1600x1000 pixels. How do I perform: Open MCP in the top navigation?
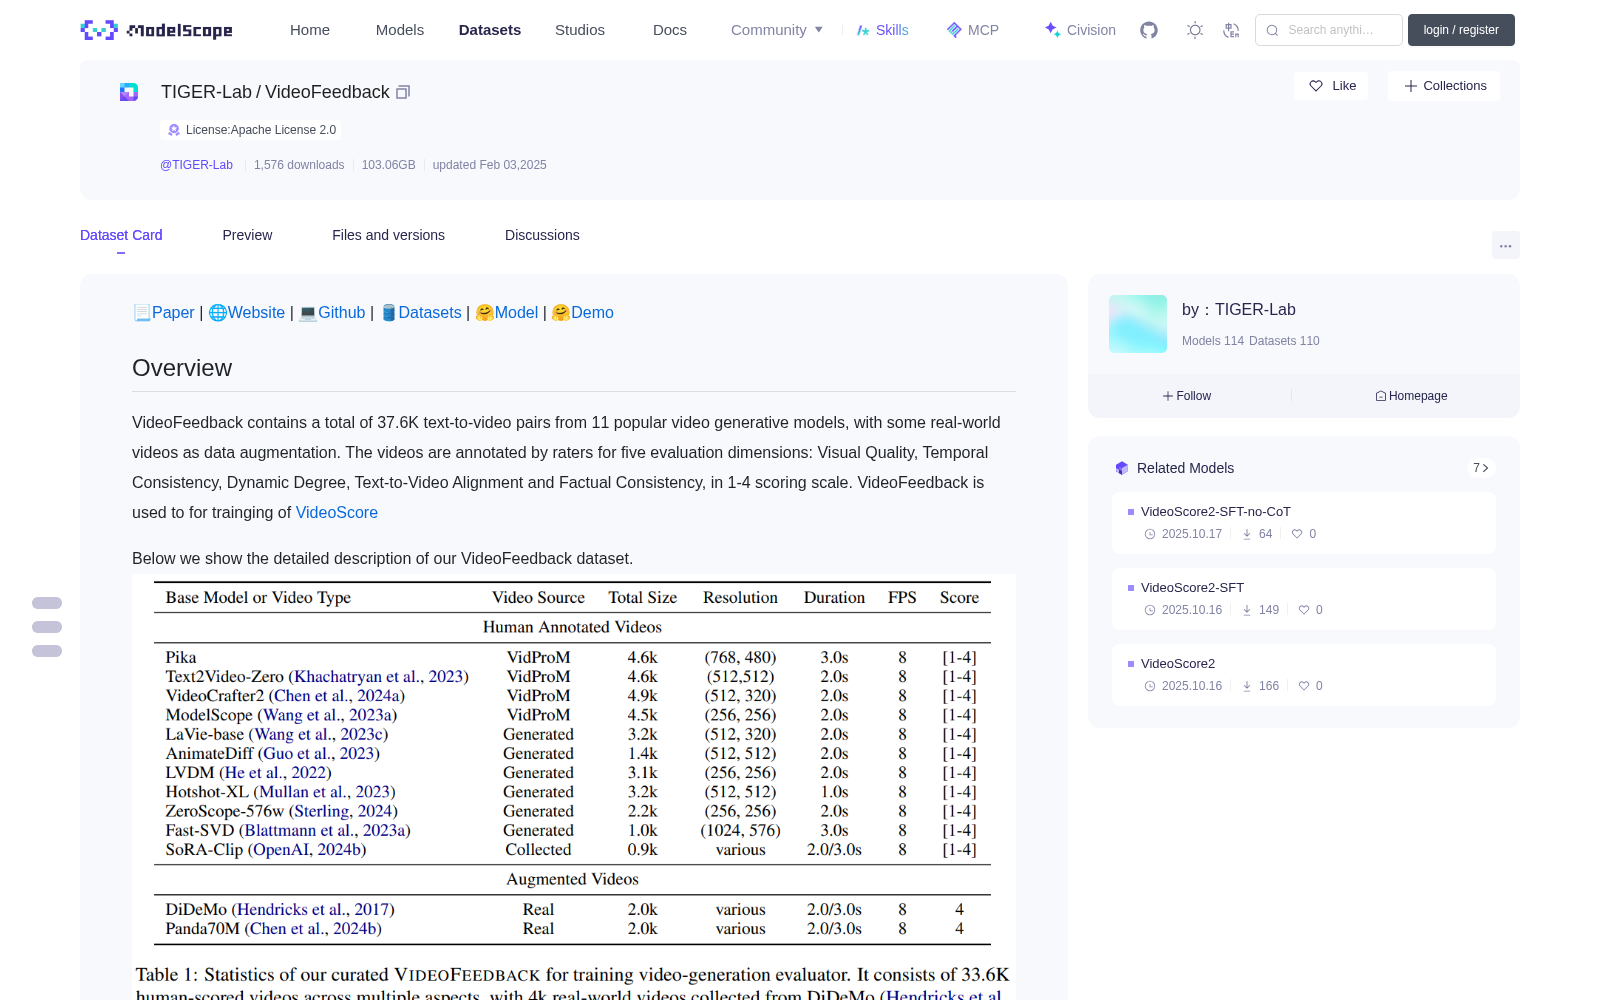click(973, 30)
